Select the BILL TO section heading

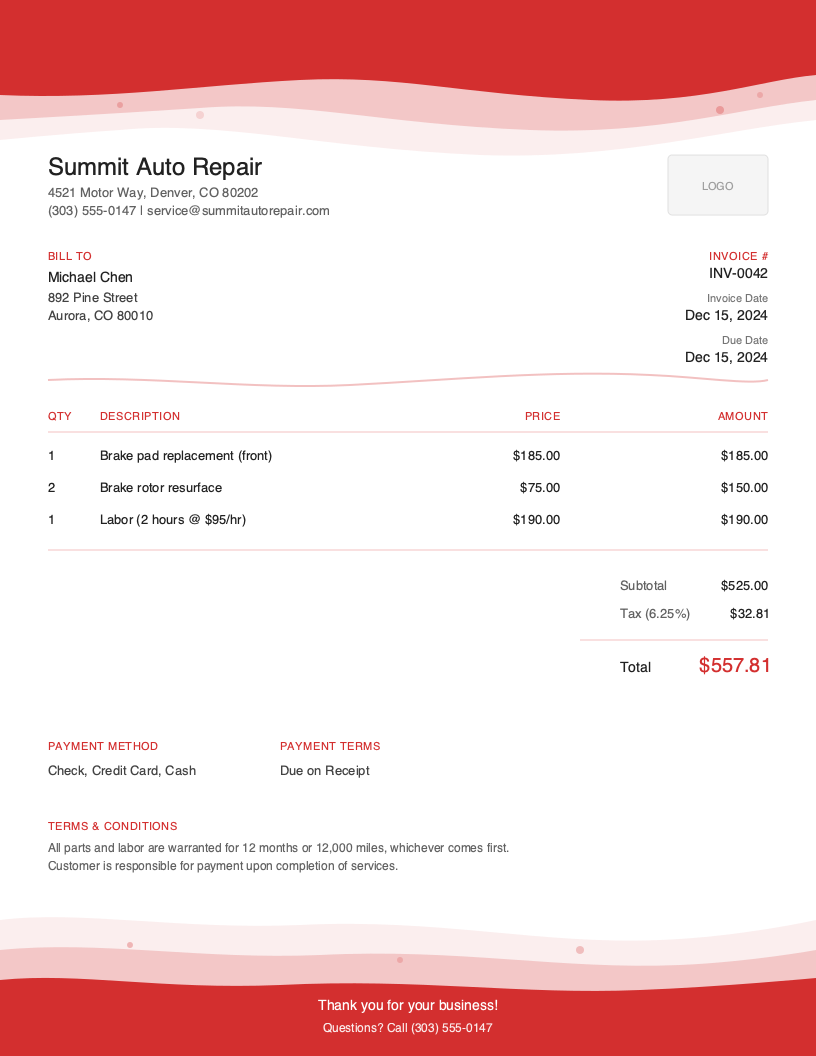69,256
